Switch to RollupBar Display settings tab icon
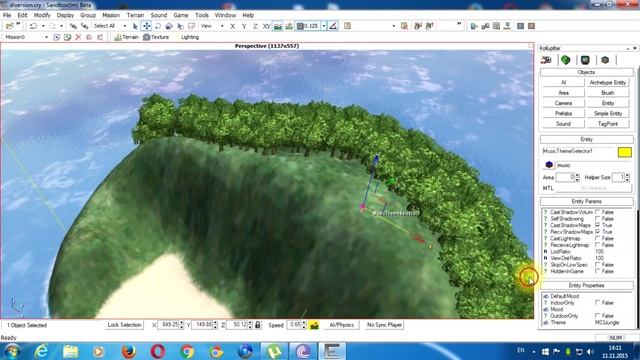640x360 pixels. coord(585,60)
